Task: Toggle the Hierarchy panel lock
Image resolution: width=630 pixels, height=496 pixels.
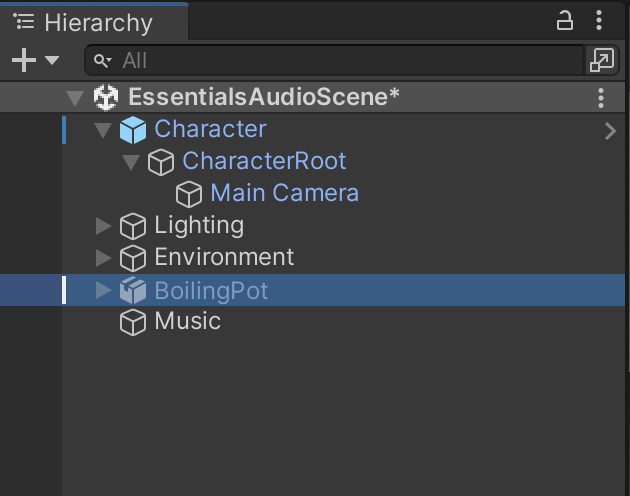Action: (565, 21)
